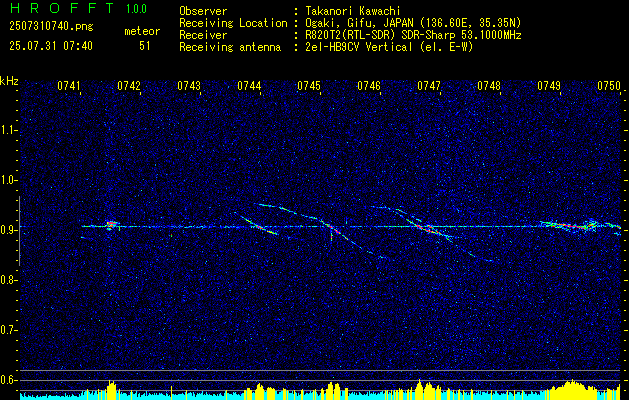The image size is (629, 400).
Task: Click the 'Receiving Location' label
Action: pos(233,23)
